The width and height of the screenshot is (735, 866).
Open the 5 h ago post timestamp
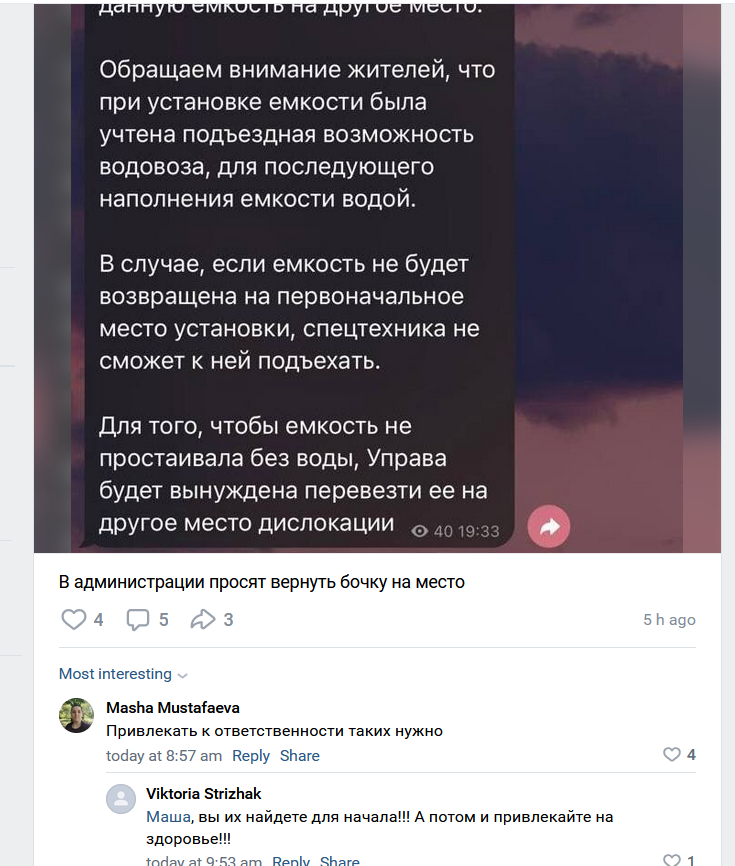click(669, 620)
